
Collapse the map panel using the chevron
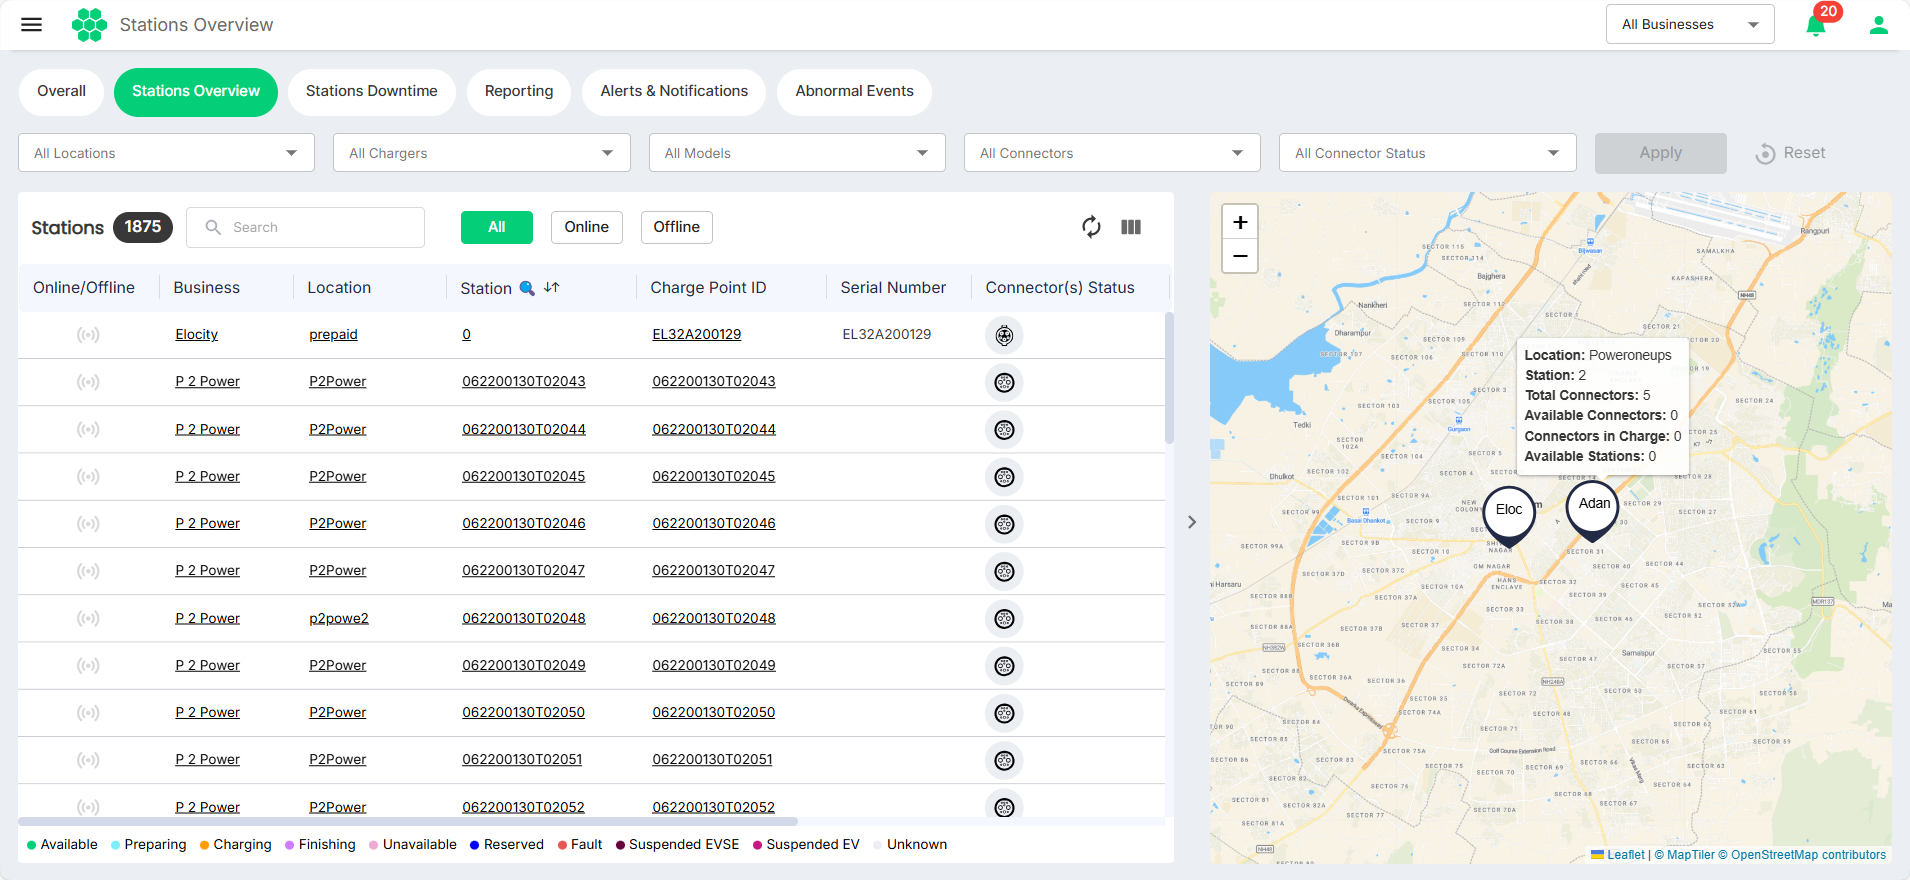[1192, 522]
